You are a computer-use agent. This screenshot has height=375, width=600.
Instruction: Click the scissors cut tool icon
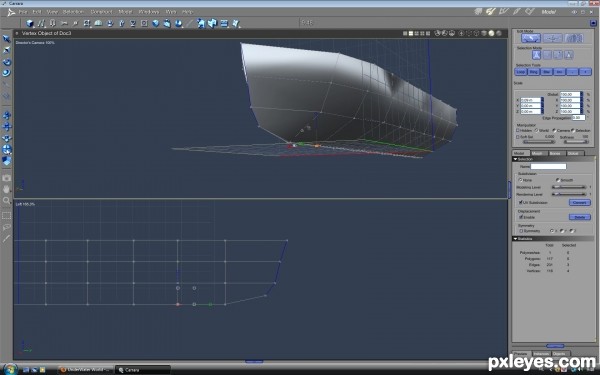click(x=64, y=23)
